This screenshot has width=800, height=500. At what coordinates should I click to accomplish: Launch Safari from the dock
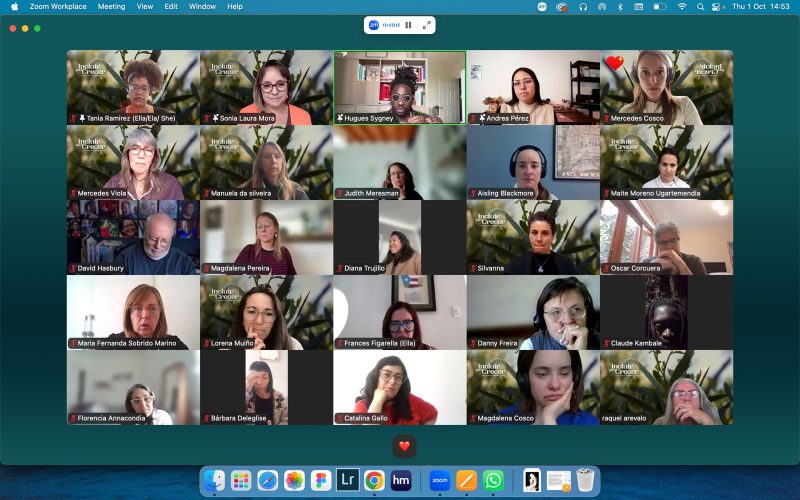267,480
